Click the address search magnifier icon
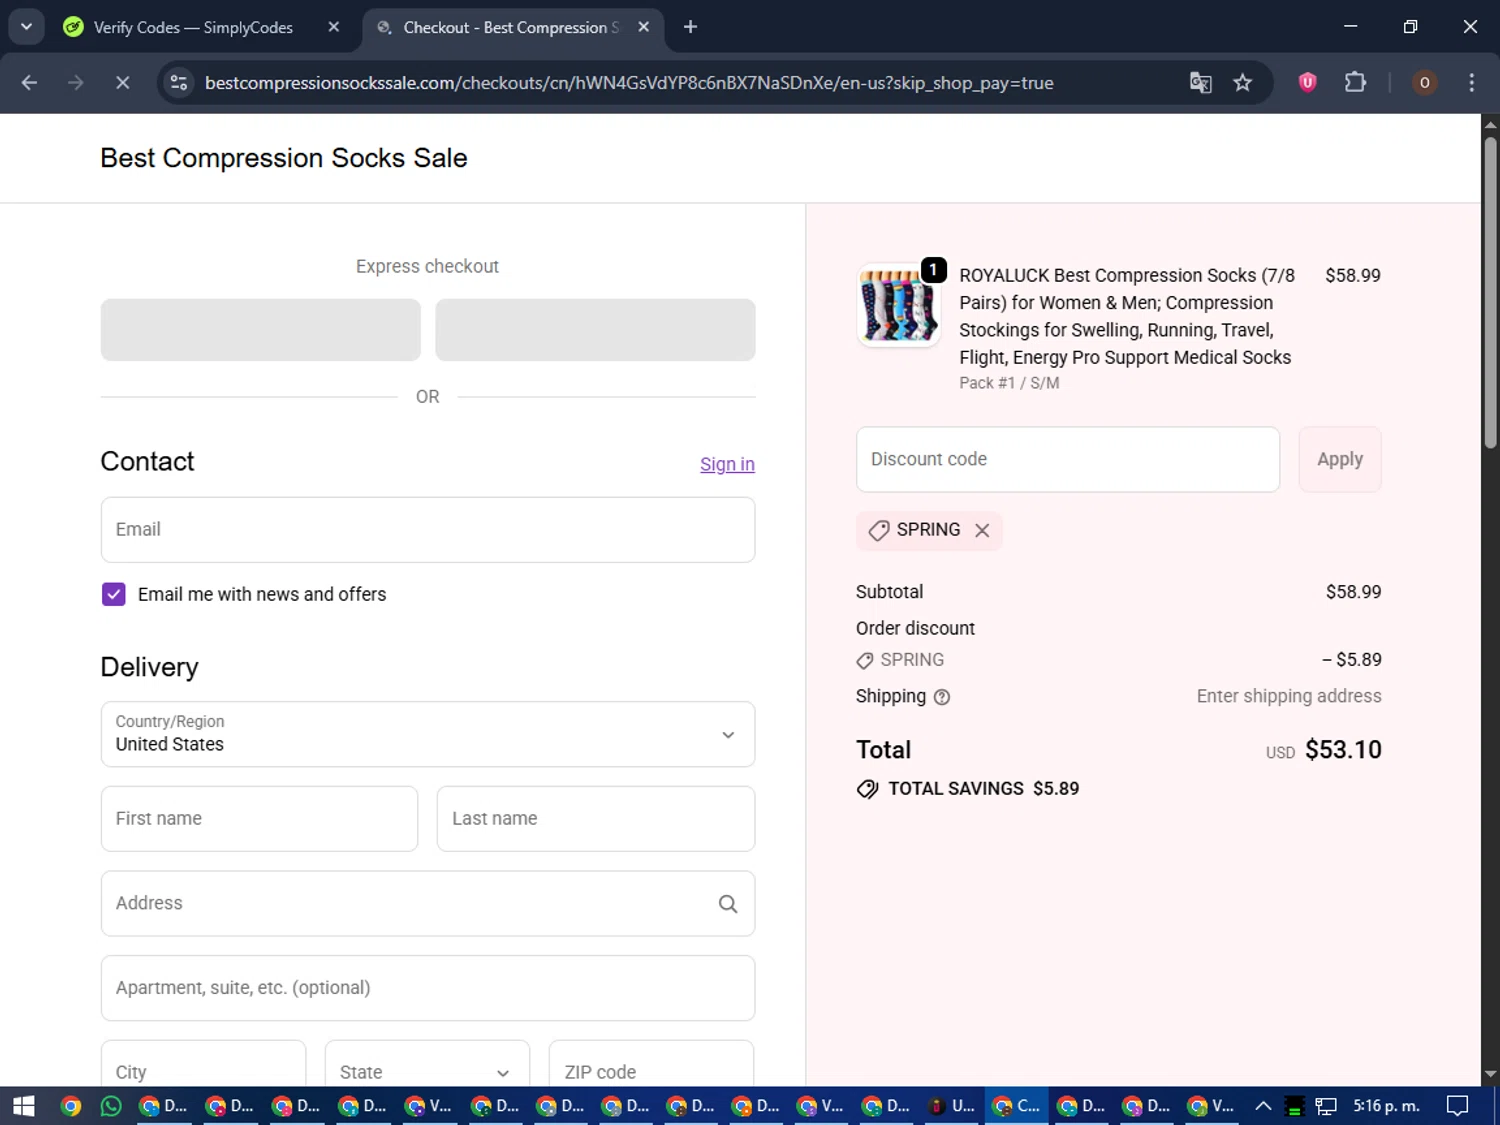Viewport: 1500px width, 1125px height. coord(728,904)
